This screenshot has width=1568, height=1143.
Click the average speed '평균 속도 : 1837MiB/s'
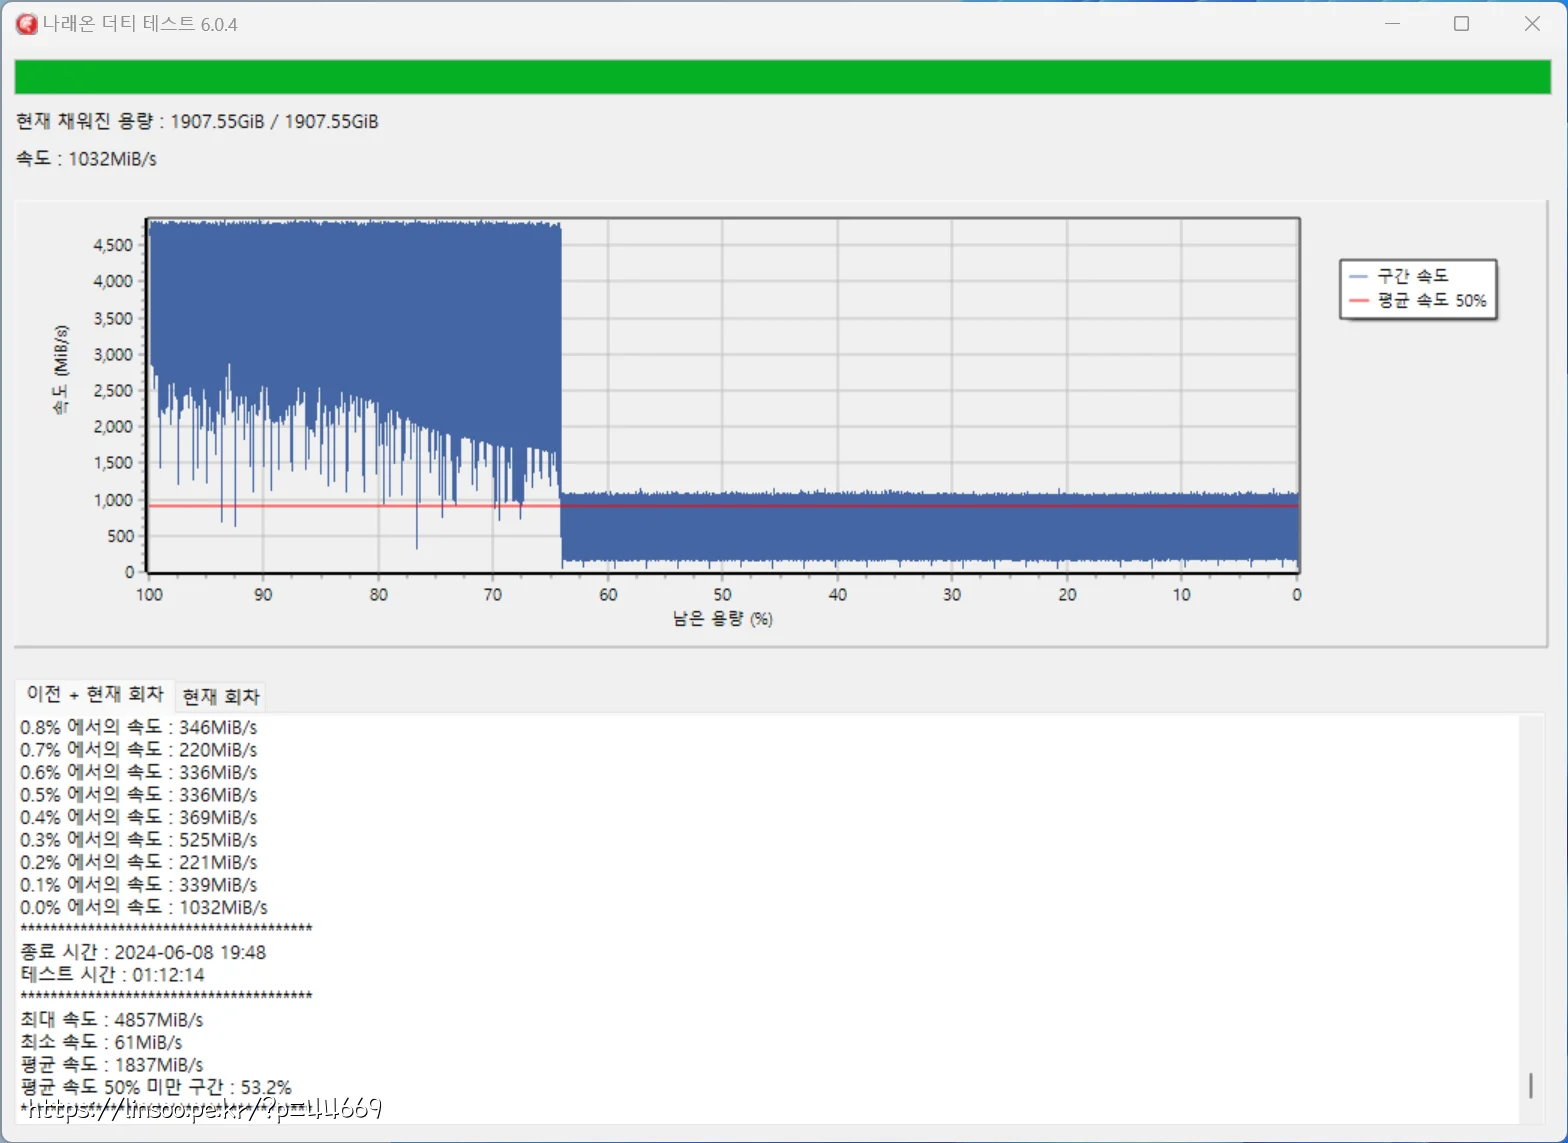tap(111, 1065)
